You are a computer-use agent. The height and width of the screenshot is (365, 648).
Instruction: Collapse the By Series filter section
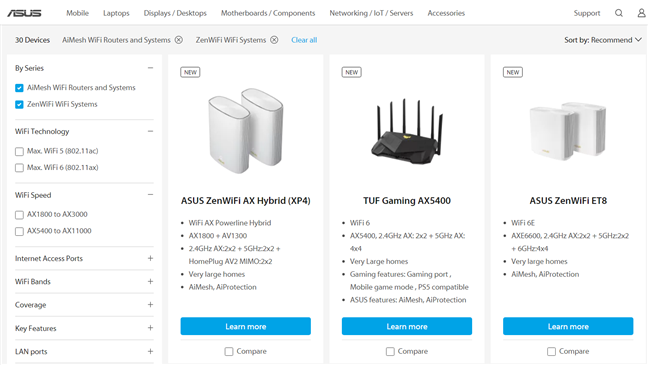click(150, 68)
